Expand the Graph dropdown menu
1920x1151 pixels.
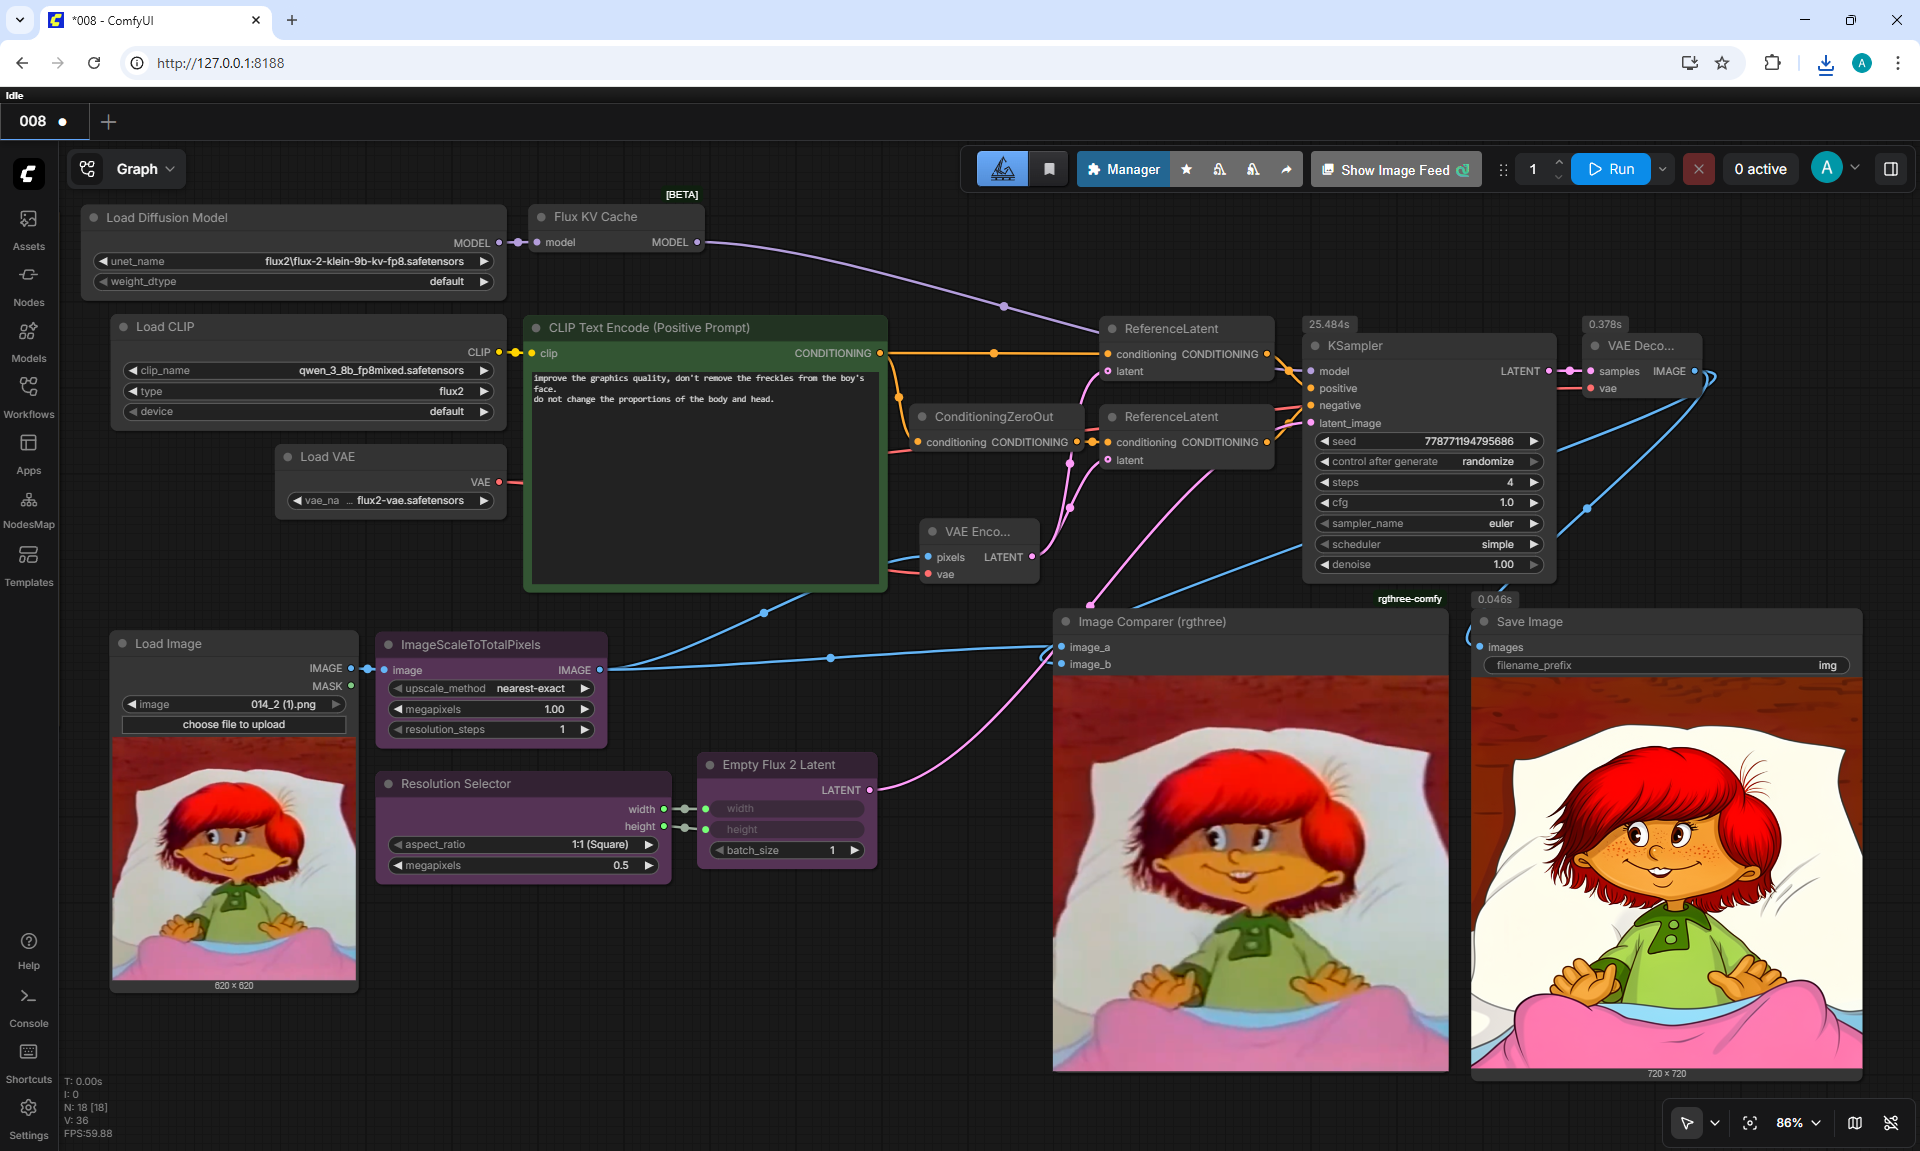(x=127, y=169)
